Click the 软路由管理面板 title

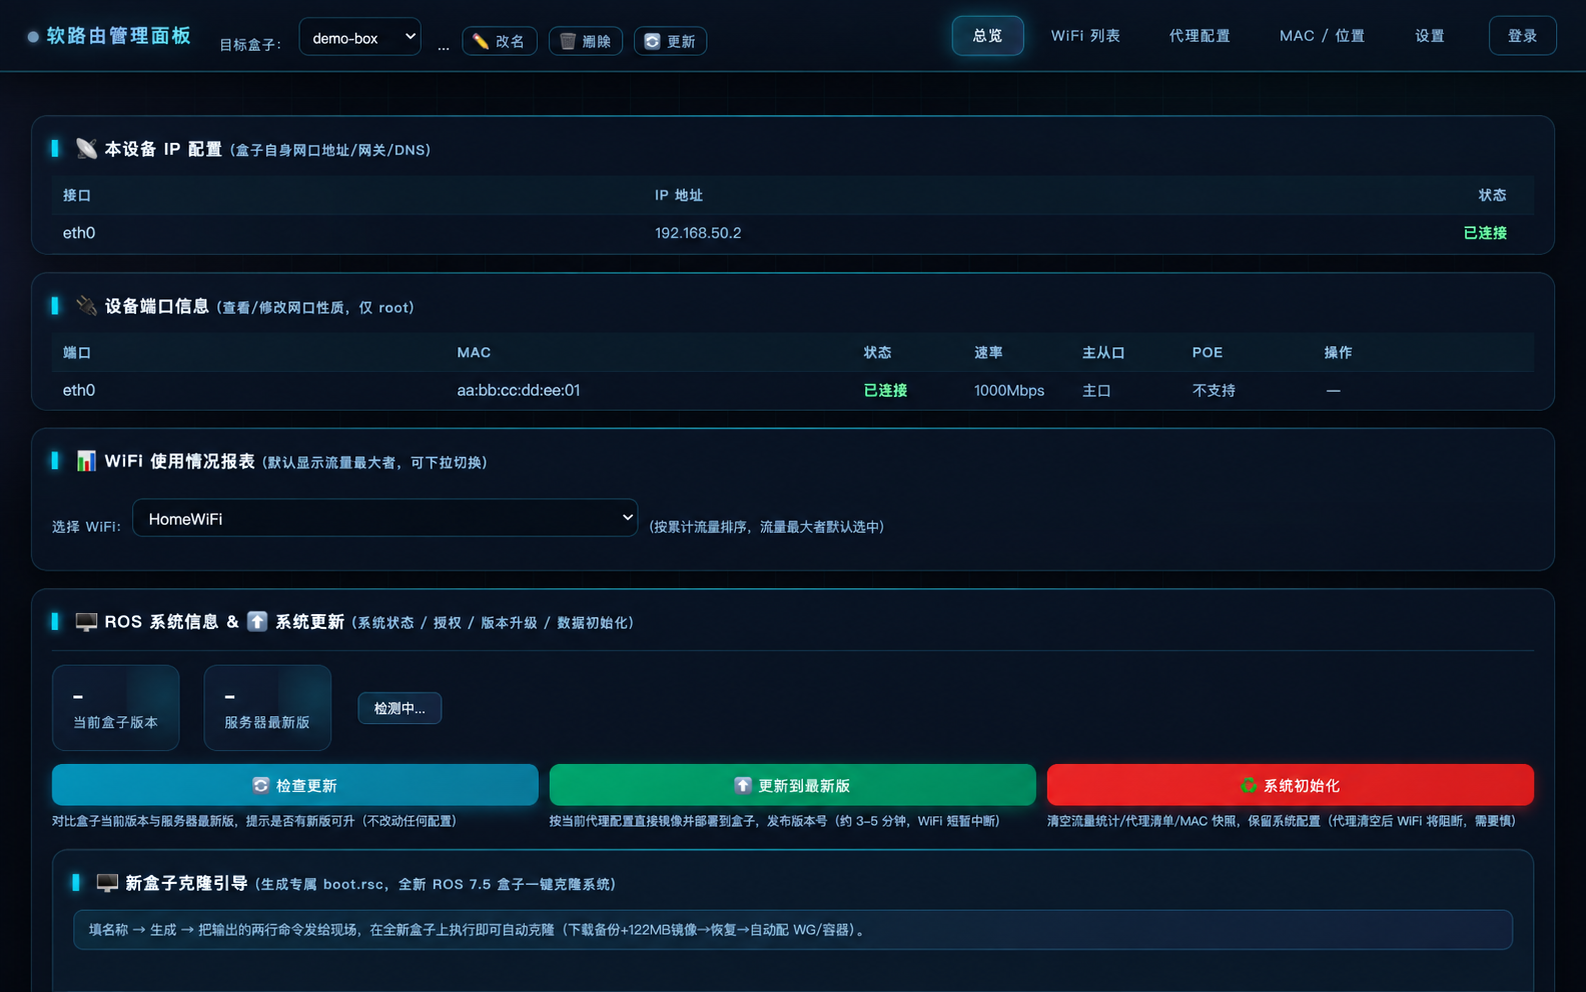119,36
